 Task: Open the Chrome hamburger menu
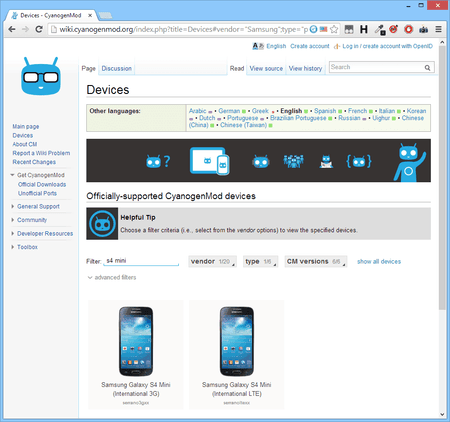(439, 29)
